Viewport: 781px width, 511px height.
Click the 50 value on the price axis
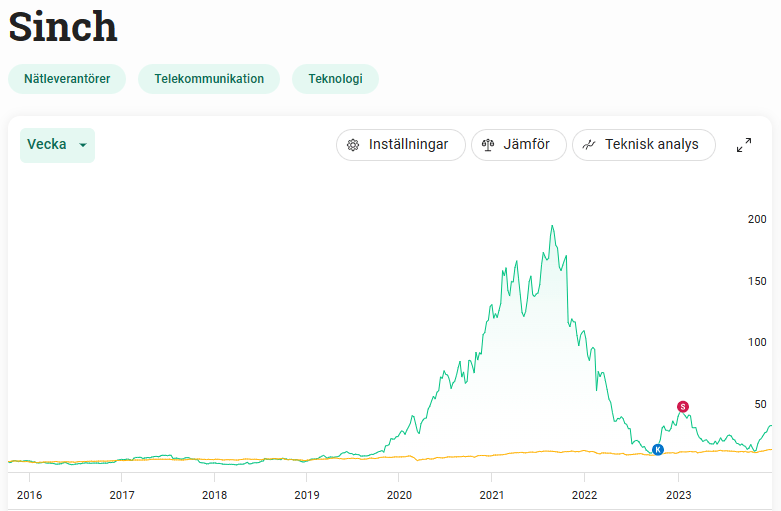[759, 404]
